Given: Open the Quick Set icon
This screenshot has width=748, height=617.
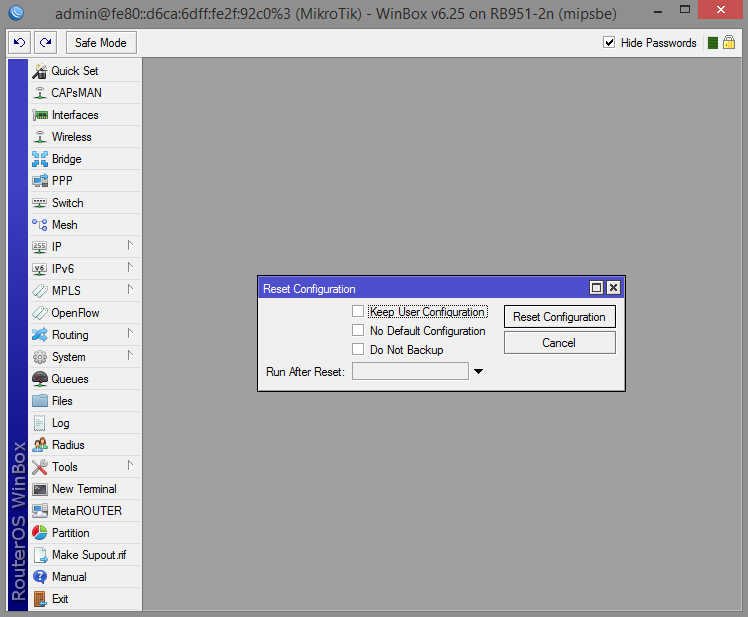Looking at the screenshot, I should coord(40,71).
